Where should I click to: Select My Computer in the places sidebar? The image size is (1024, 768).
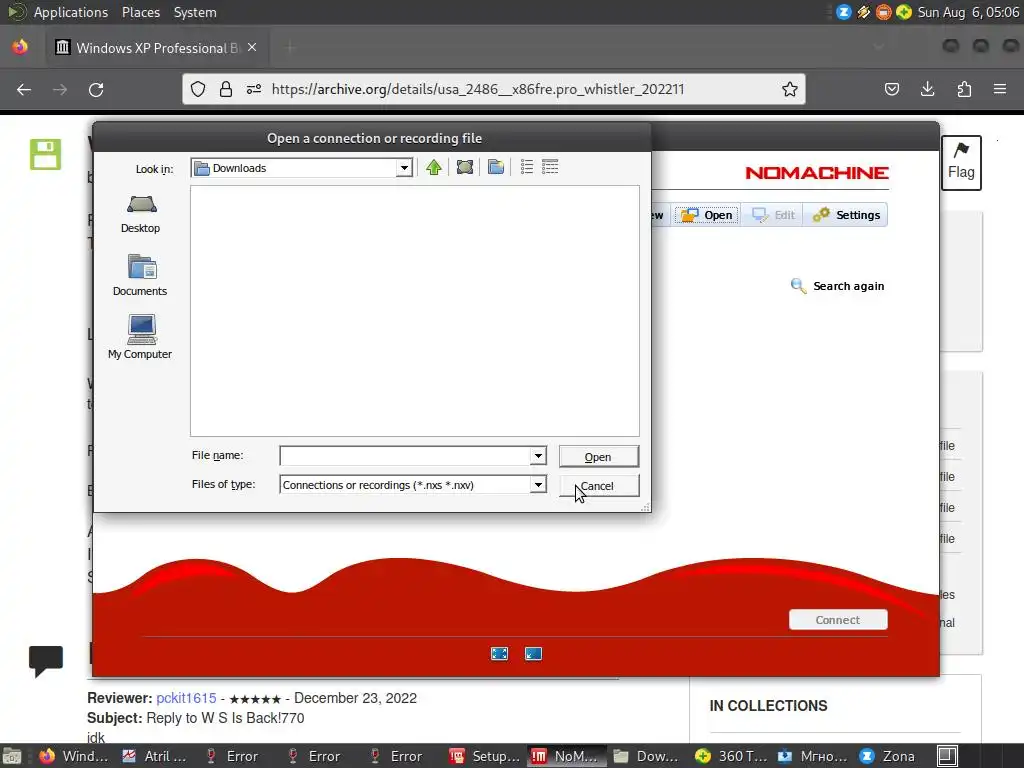pyautogui.click(x=140, y=337)
